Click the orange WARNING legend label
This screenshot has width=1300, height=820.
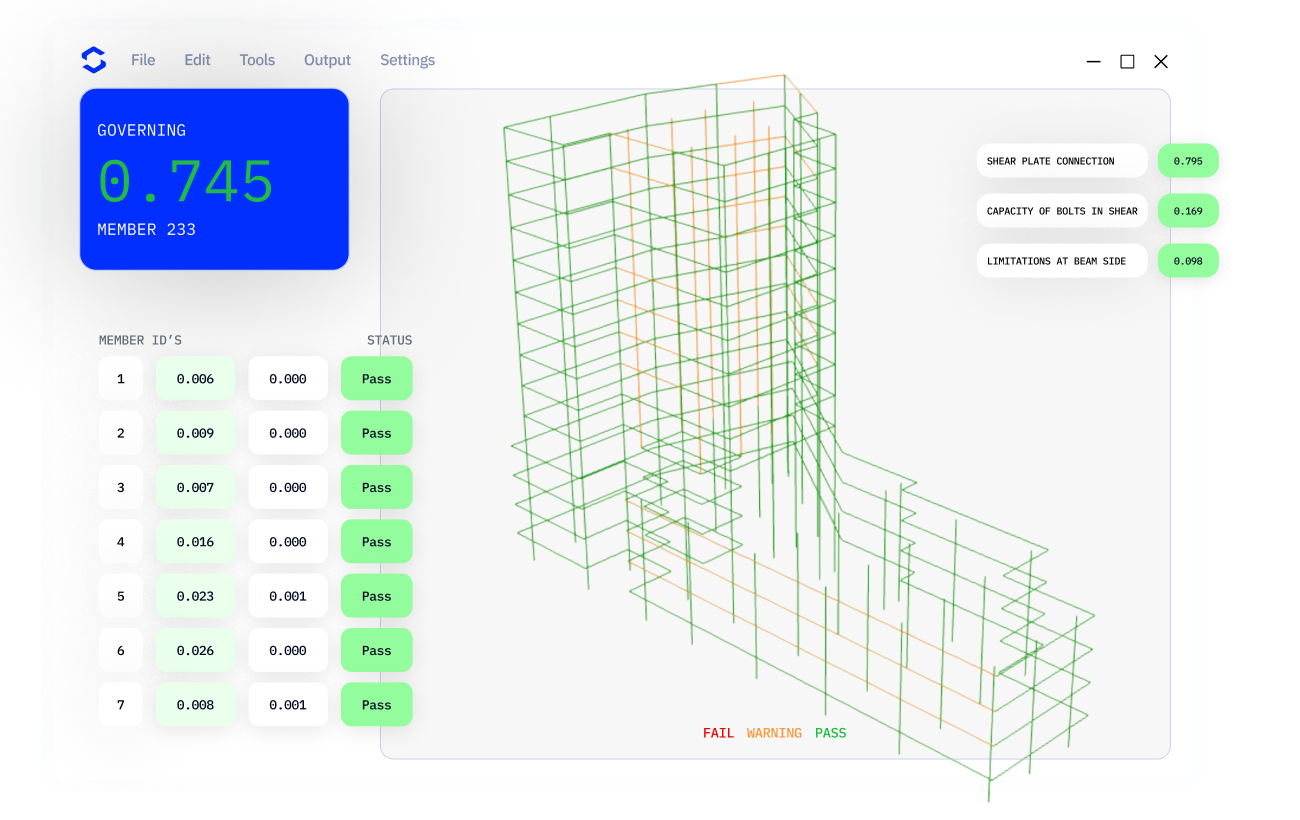[774, 733]
